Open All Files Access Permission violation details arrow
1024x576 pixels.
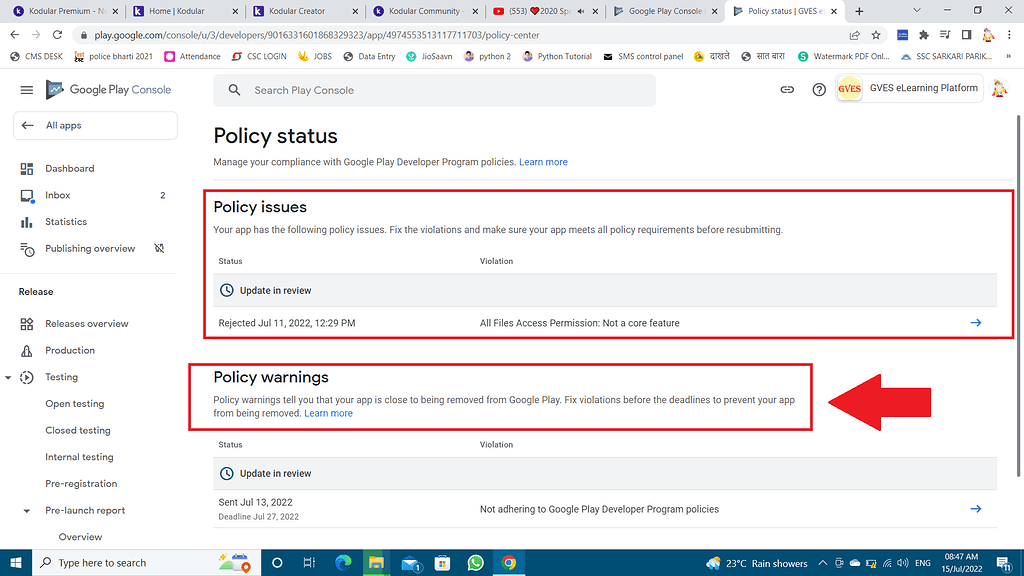click(976, 323)
